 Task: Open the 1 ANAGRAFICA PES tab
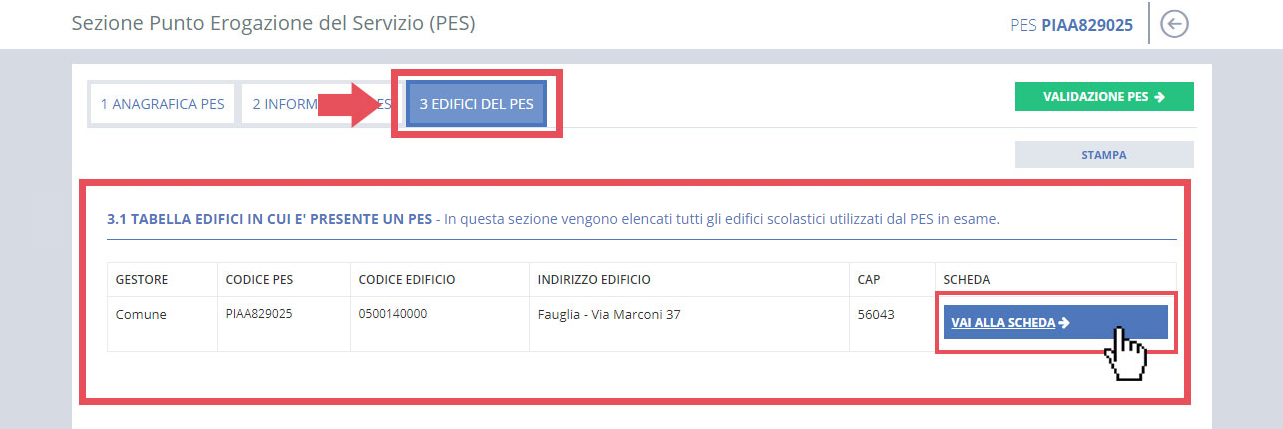click(162, 104)
